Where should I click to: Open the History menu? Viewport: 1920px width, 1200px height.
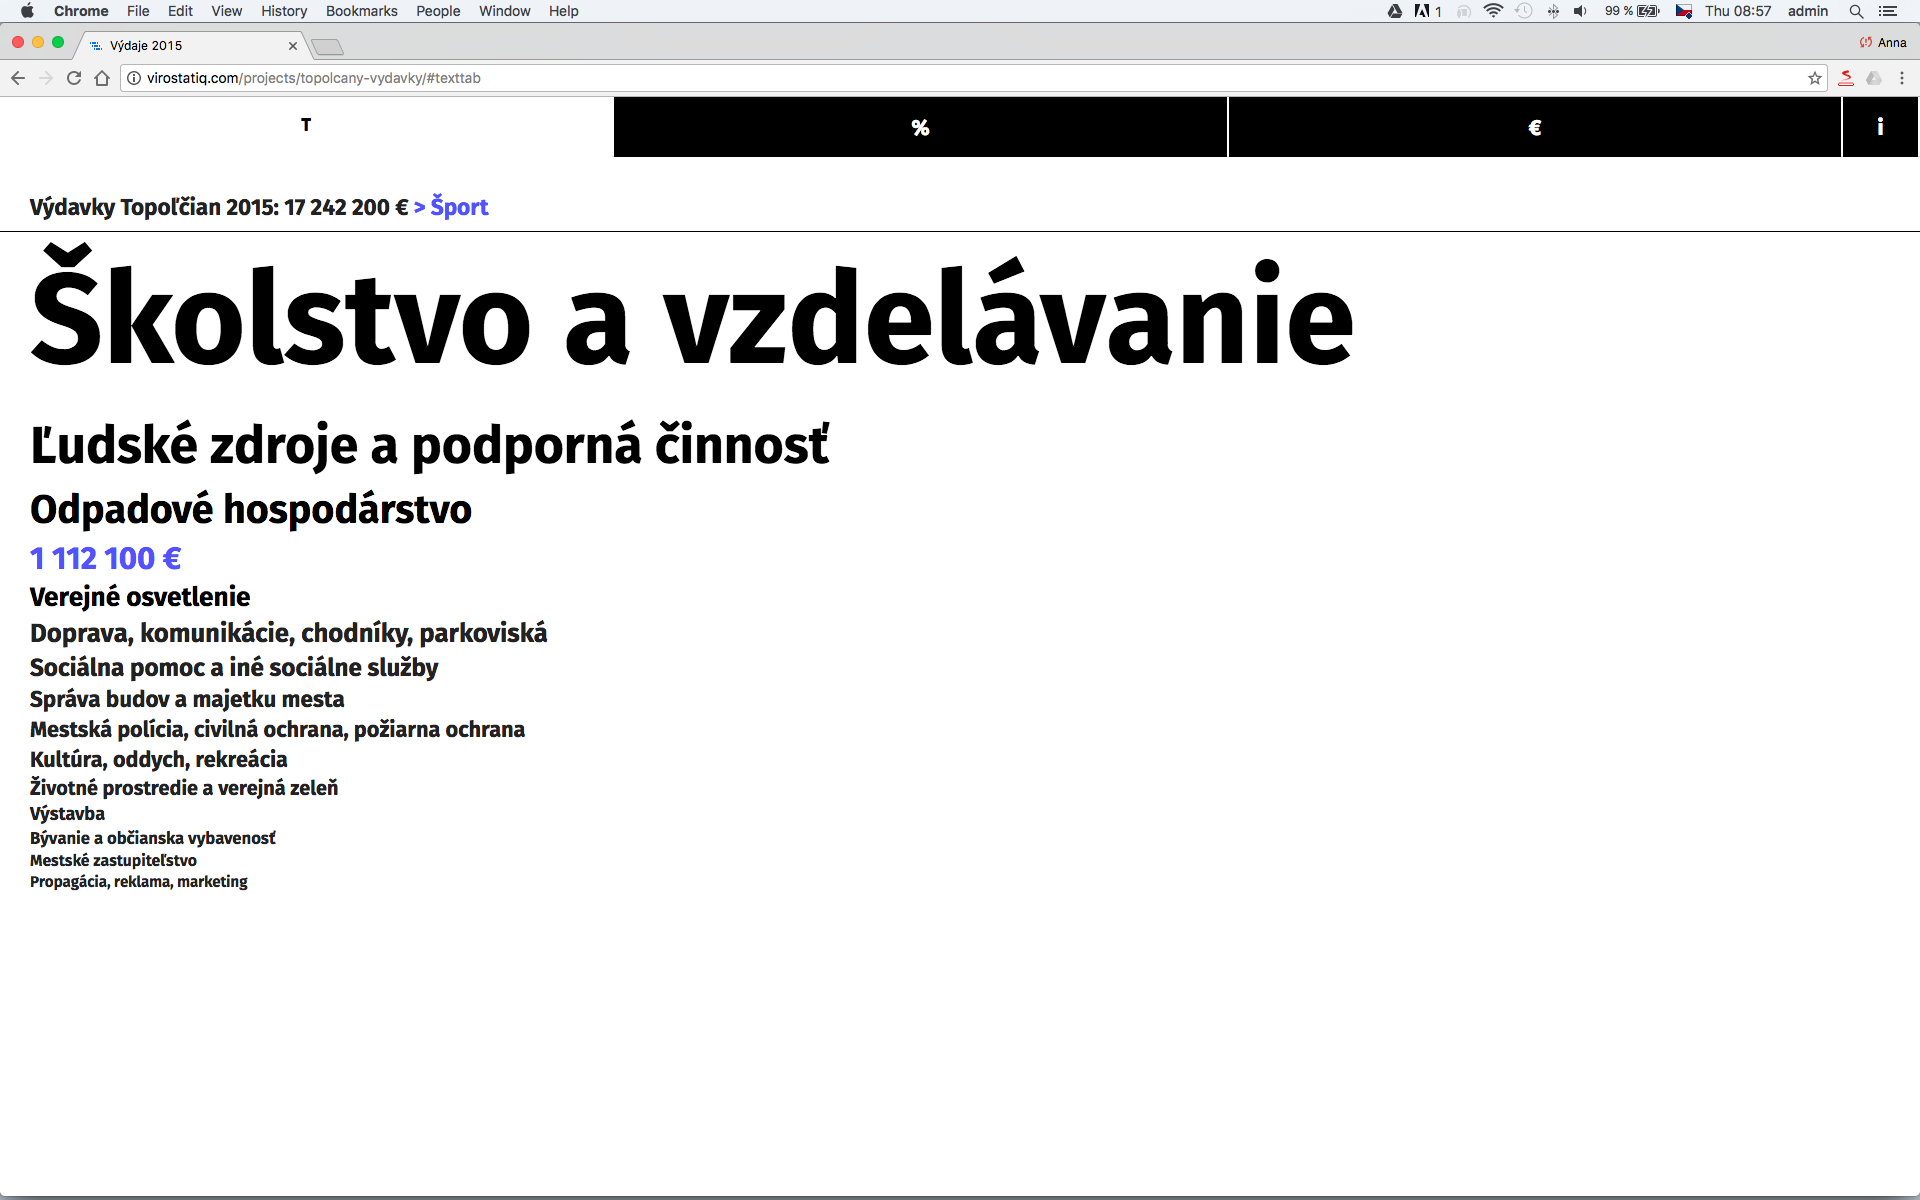click(284, 11)
